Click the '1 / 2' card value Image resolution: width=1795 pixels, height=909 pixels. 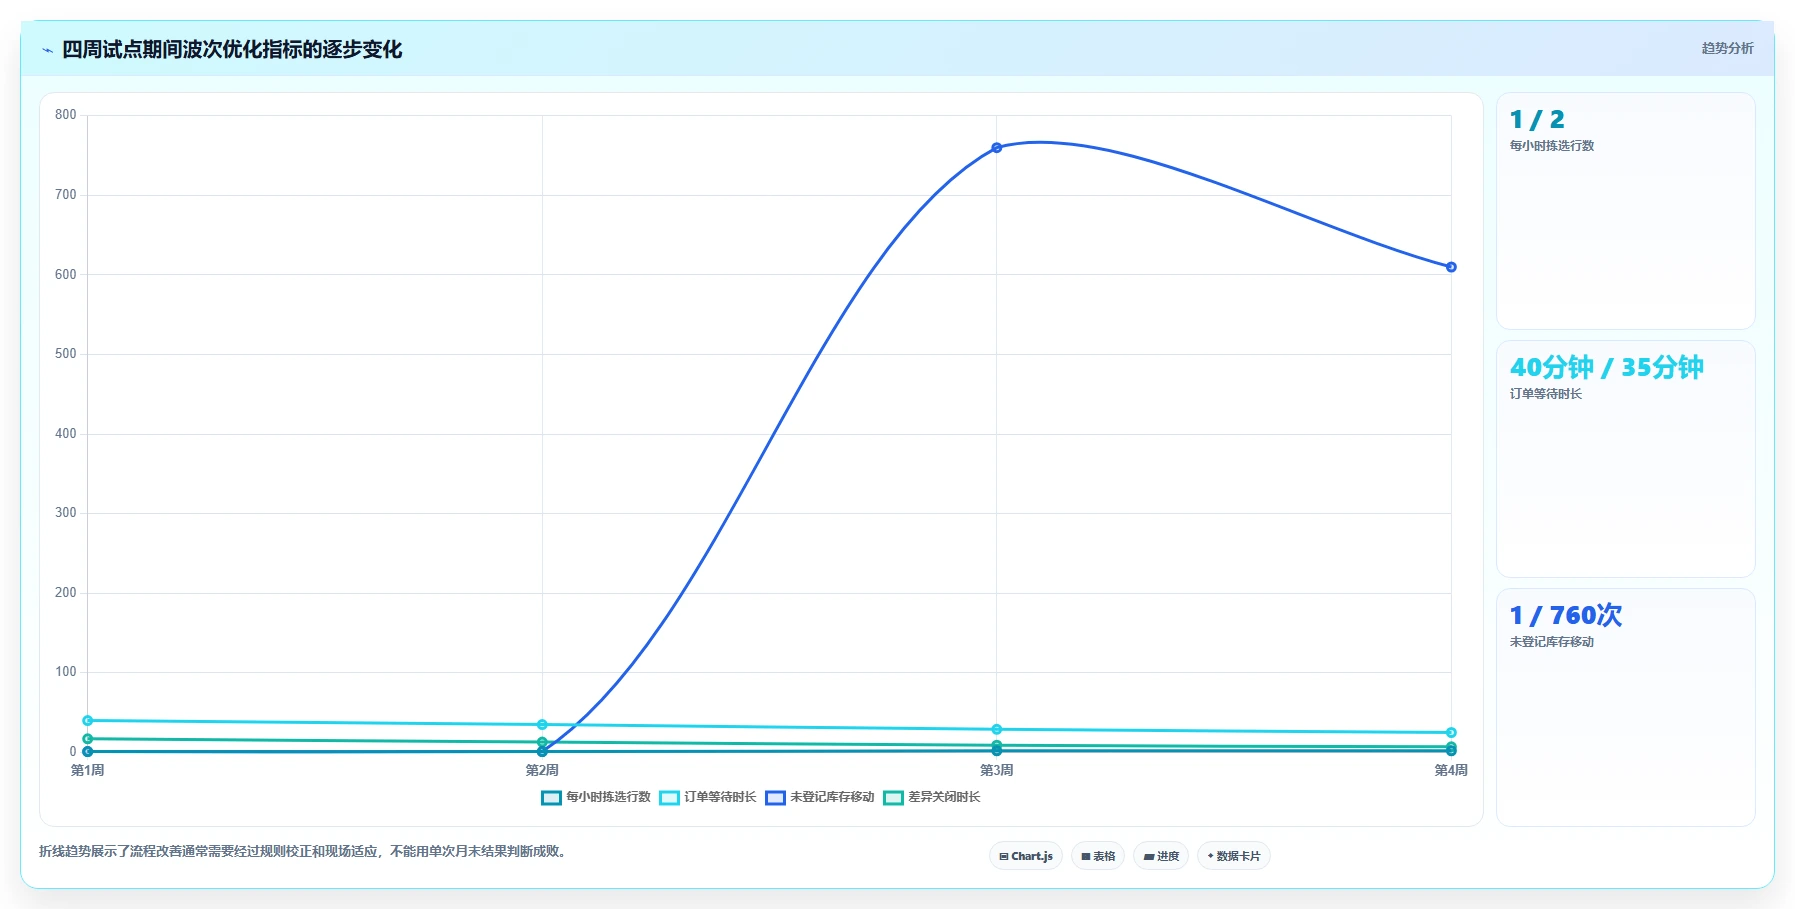tap(1537, 120)
